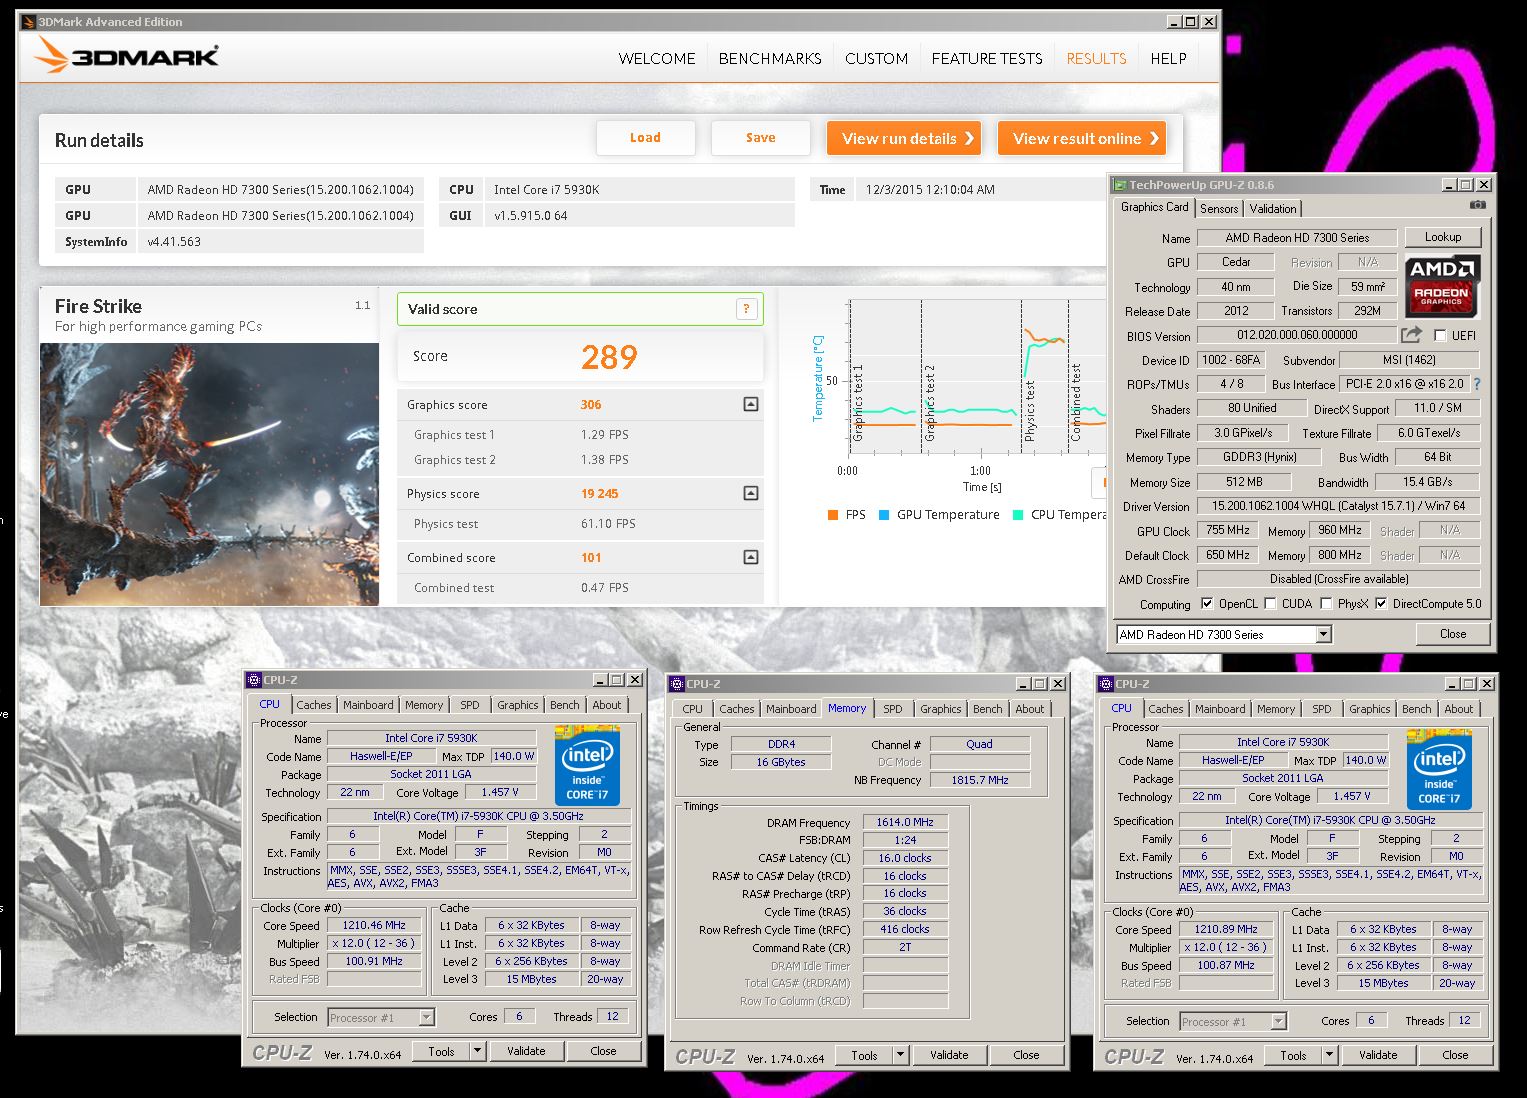
Task: Open Processor #1 dropdown in right CPU-Z
Action: click(x=1279, y=1021)
